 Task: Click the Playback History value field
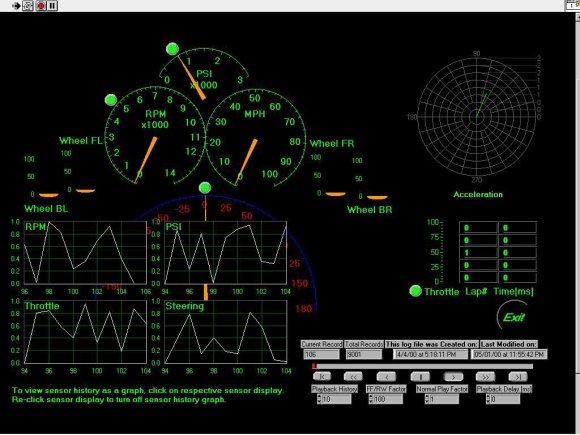point(337,399)
